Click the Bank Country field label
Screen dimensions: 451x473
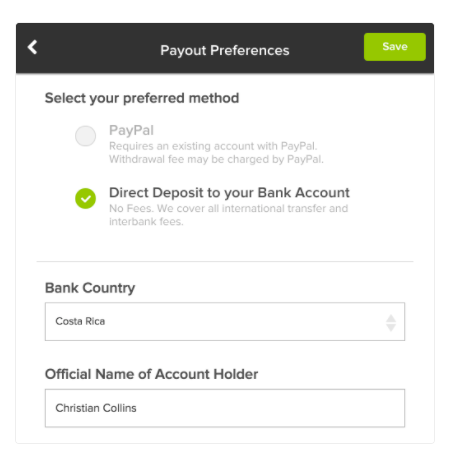coord(90,288)
